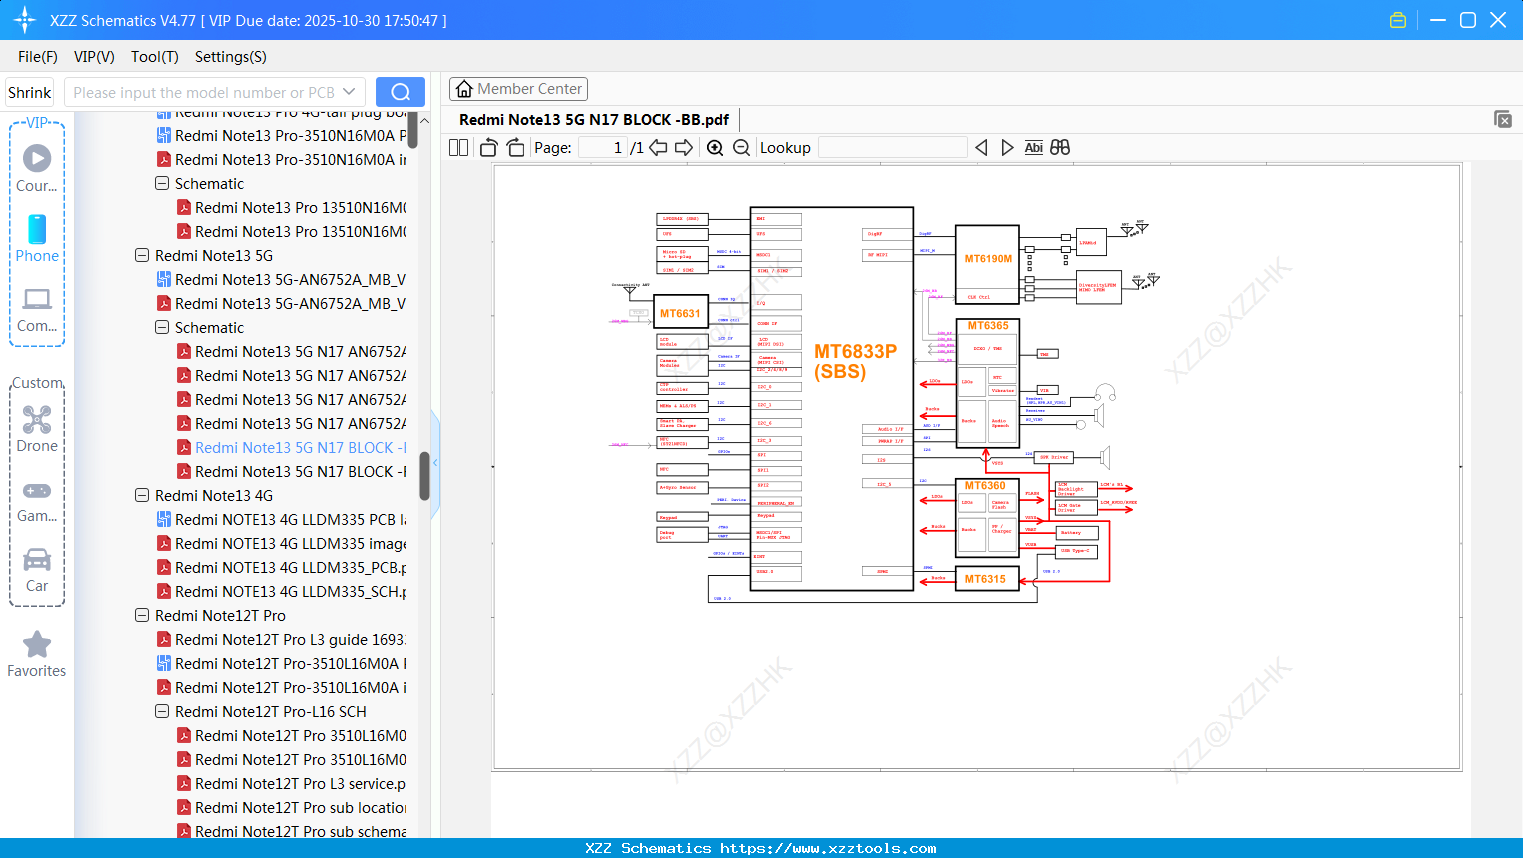1523x858 pixels.
Task: Click the Member Center button
Action: [518, 89]
